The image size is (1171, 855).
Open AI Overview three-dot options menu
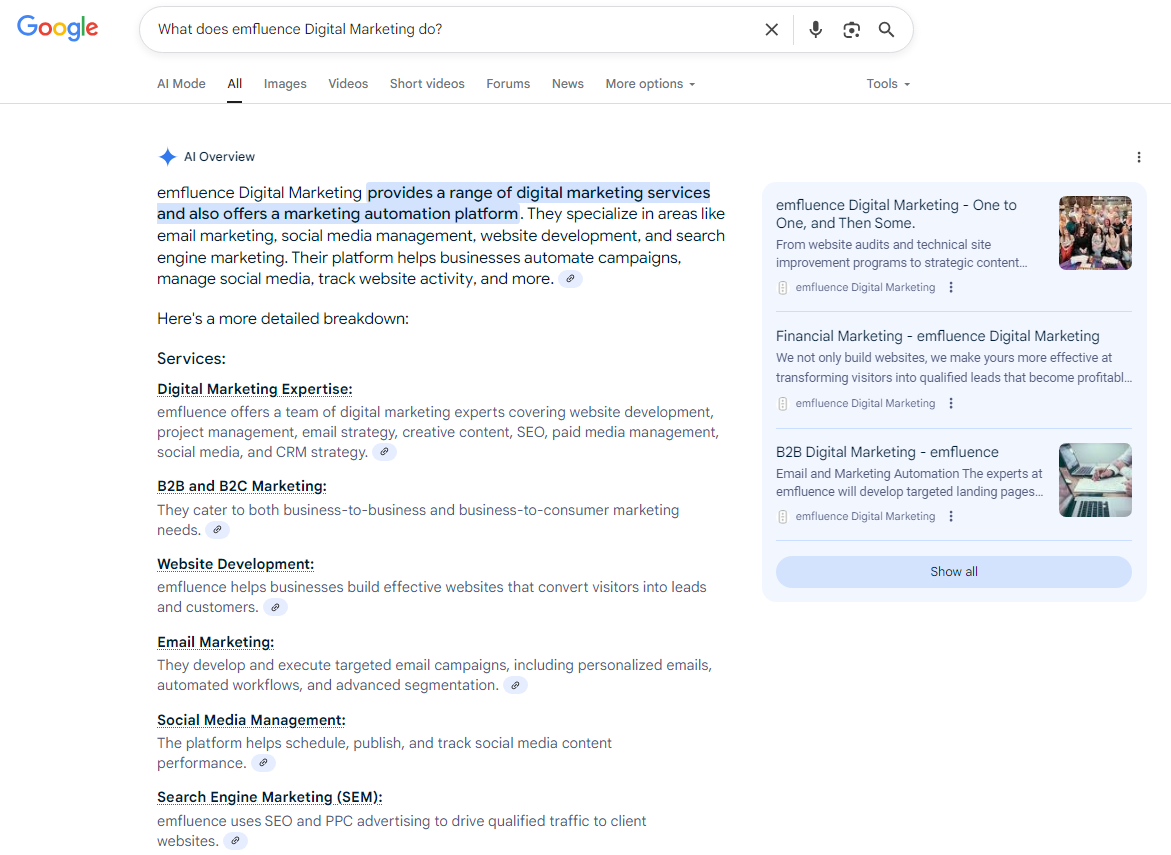pyautogui.click(x=1138, y=157)
